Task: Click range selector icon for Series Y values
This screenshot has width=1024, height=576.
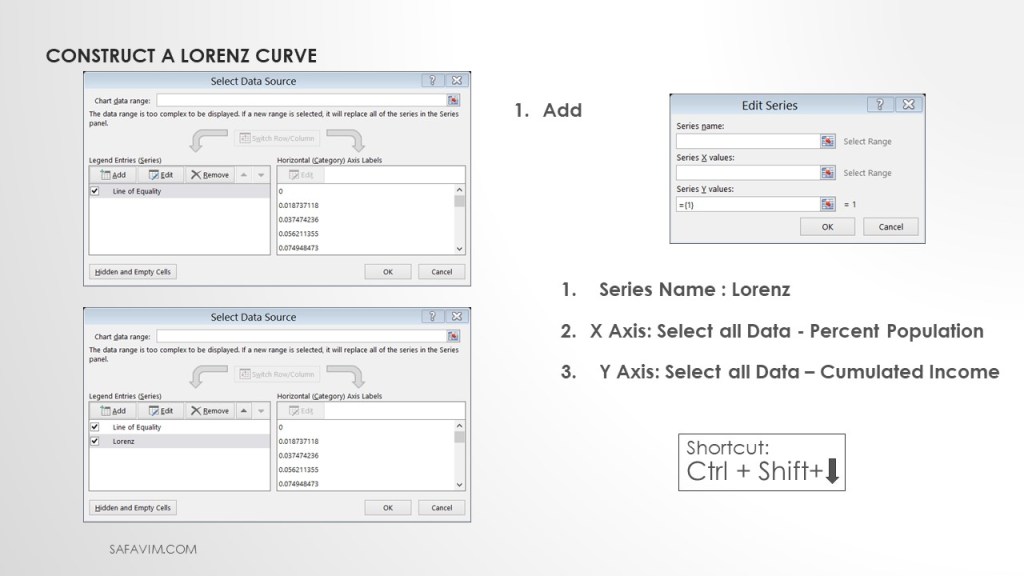Action: 827,204
